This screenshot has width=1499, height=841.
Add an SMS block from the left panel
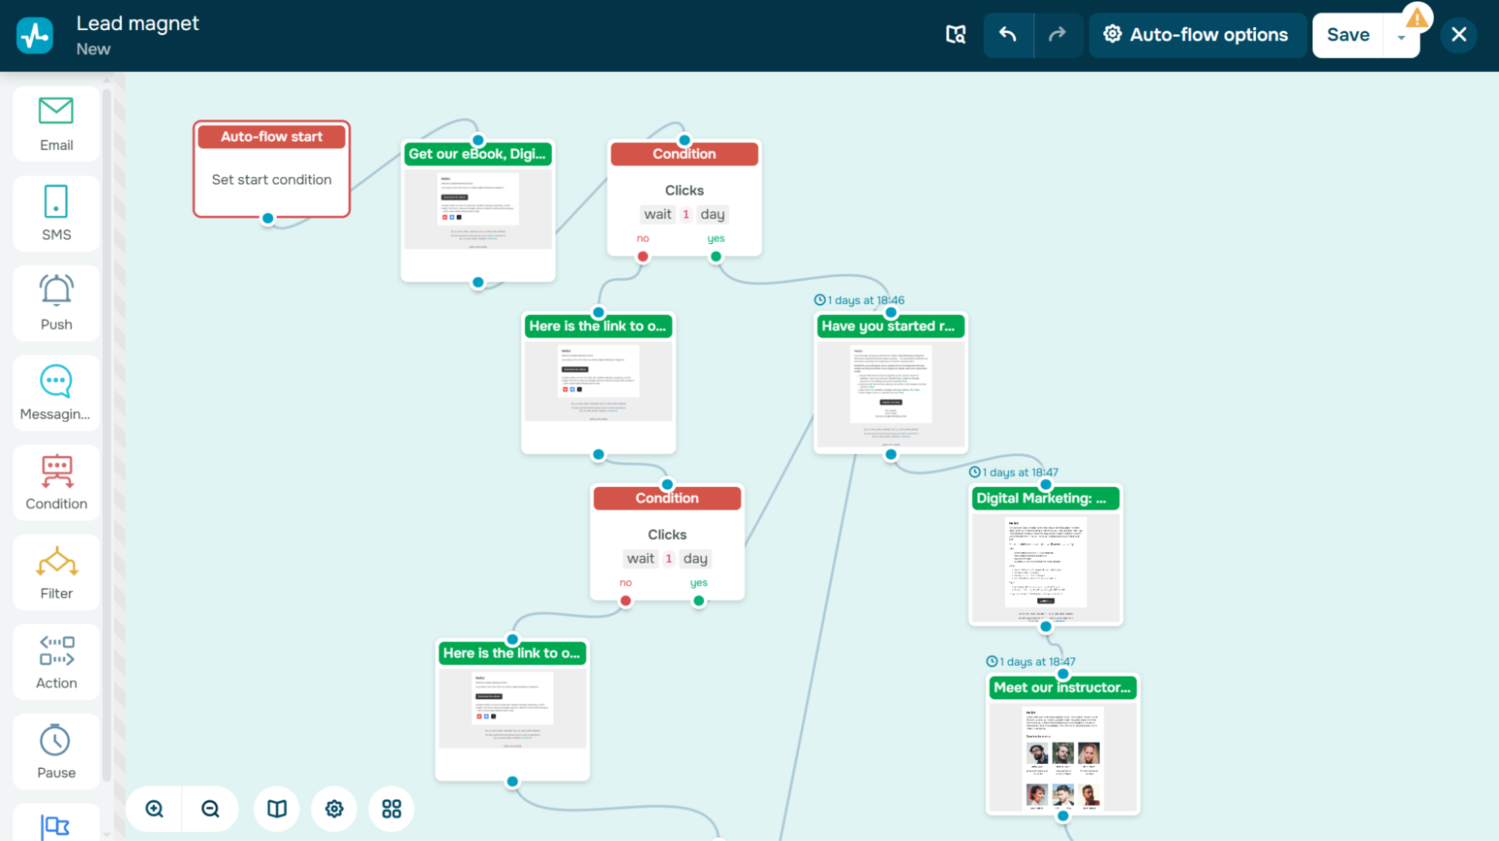pyautogui.click(x=55, y=212)
